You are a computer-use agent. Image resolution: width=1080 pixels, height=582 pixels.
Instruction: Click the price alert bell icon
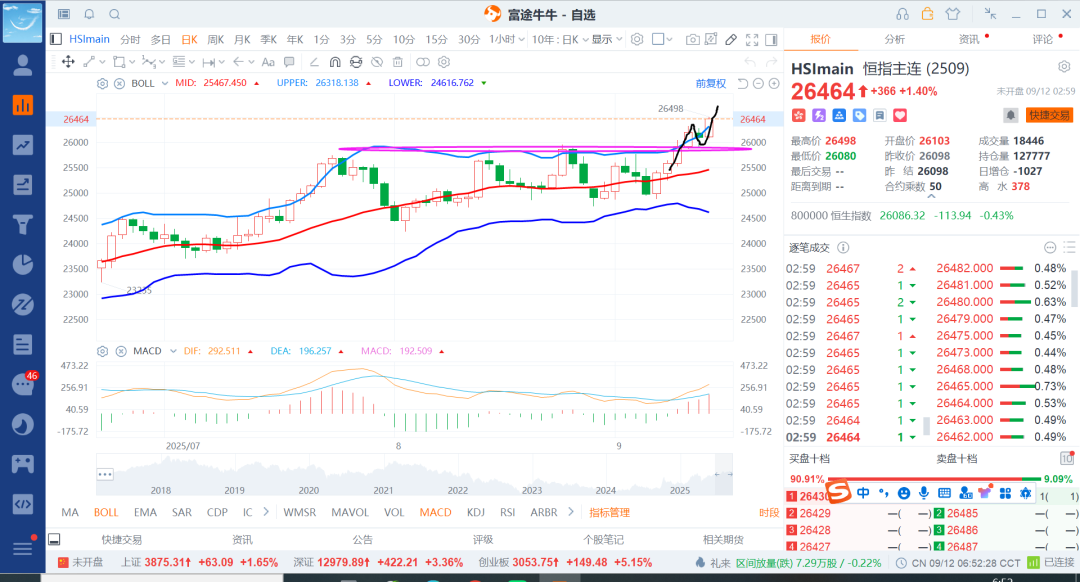1010,115
